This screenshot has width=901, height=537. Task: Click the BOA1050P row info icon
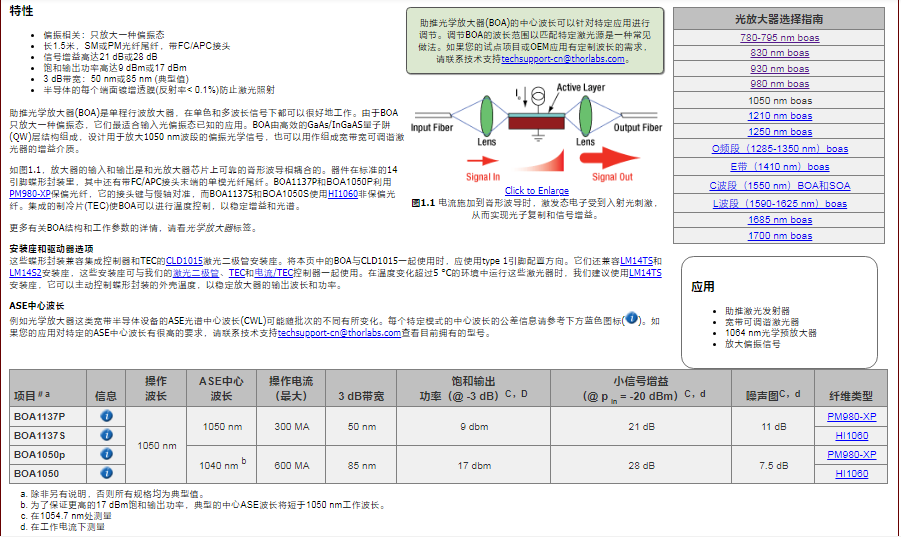coord(106,454)
